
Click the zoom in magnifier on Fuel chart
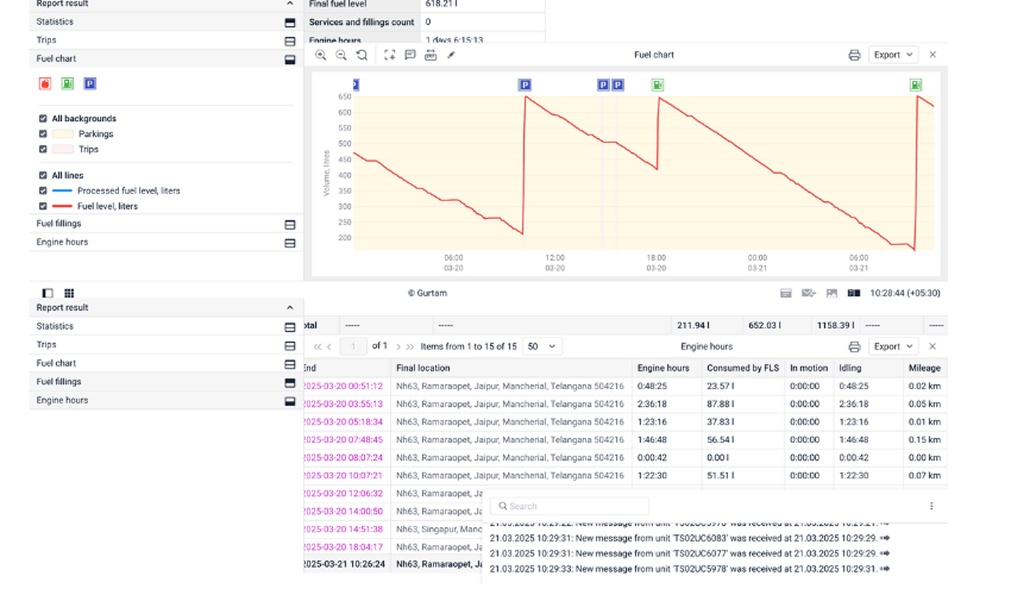click(321, 55)
